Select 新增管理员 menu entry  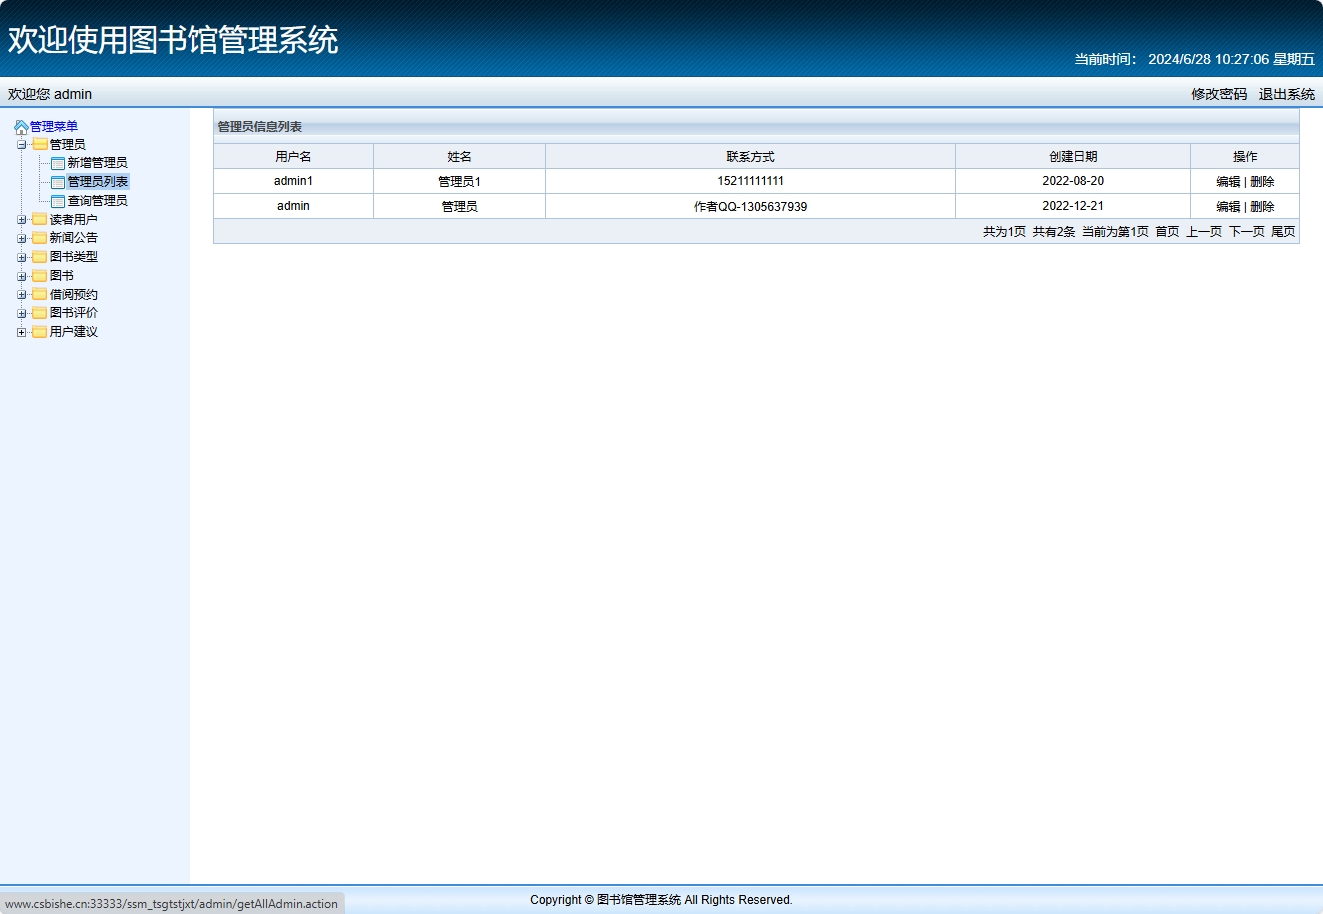pyautogui.click(x=97, y=163)
